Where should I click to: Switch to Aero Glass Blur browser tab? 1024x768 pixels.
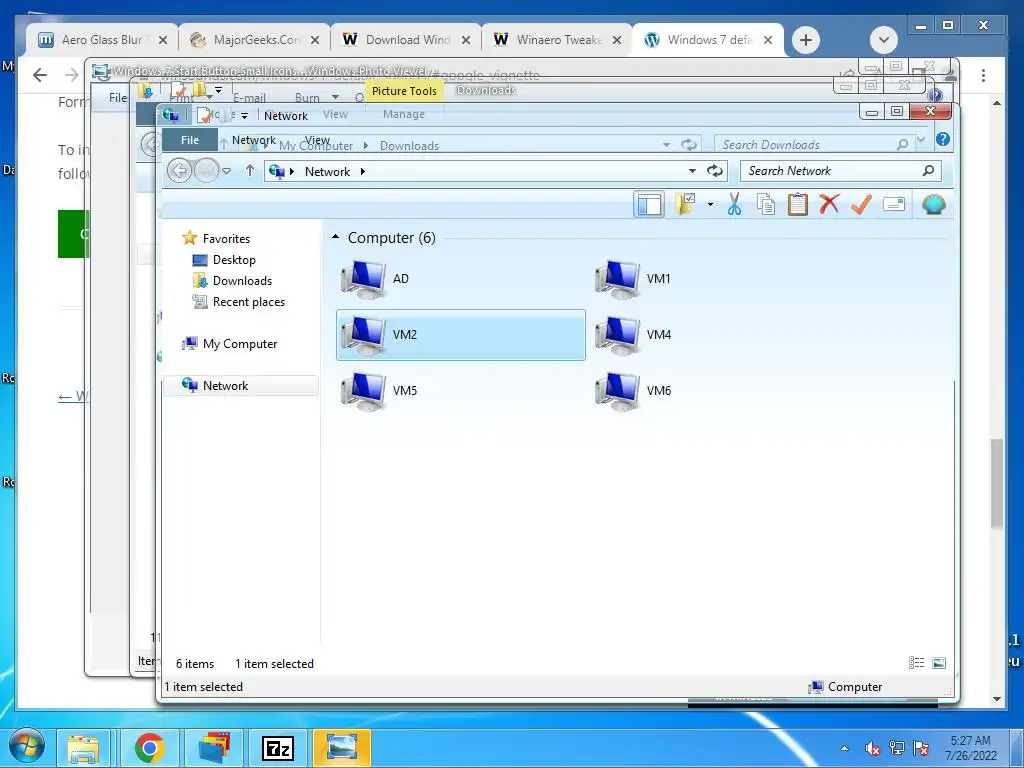point(101,40)
